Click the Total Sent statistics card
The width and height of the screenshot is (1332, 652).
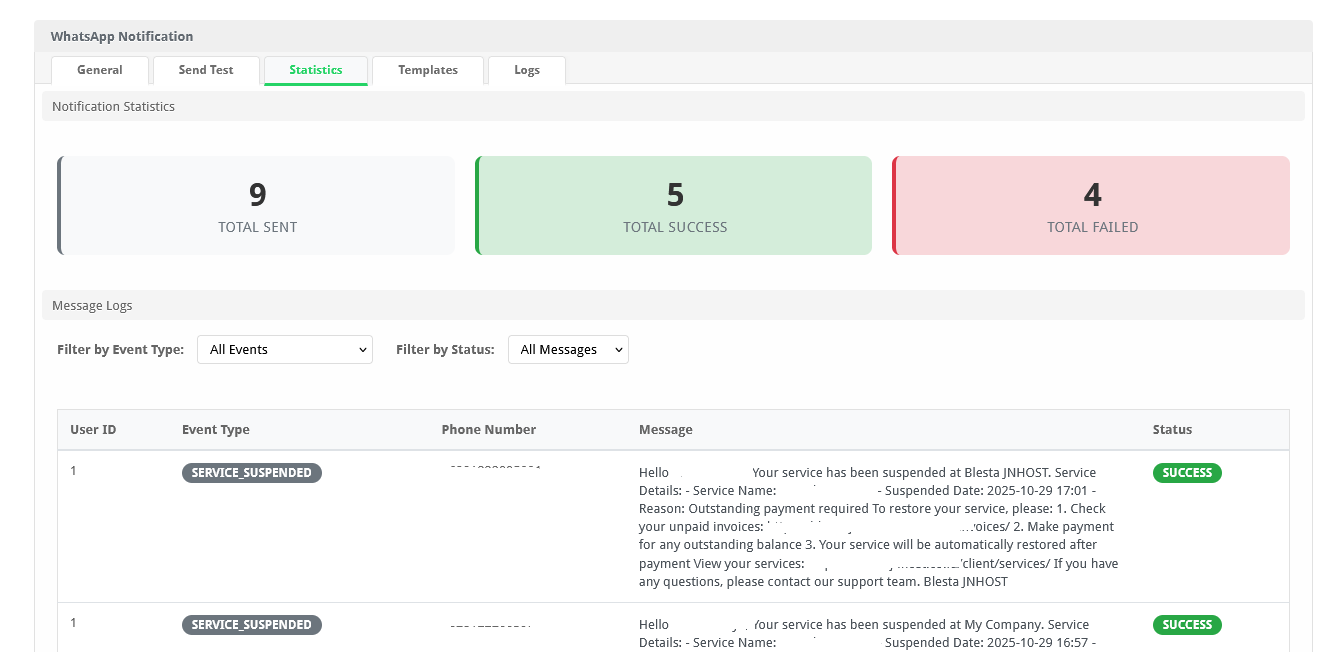click(257, 206)
